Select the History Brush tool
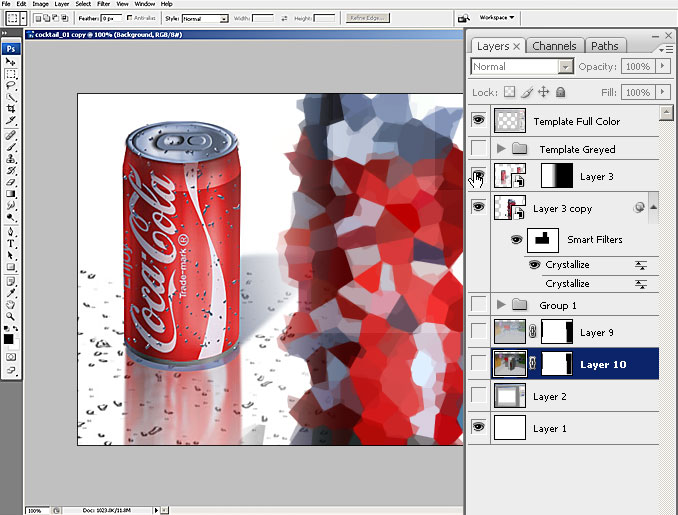Screen dimensions: 678x515 [11, 170]
